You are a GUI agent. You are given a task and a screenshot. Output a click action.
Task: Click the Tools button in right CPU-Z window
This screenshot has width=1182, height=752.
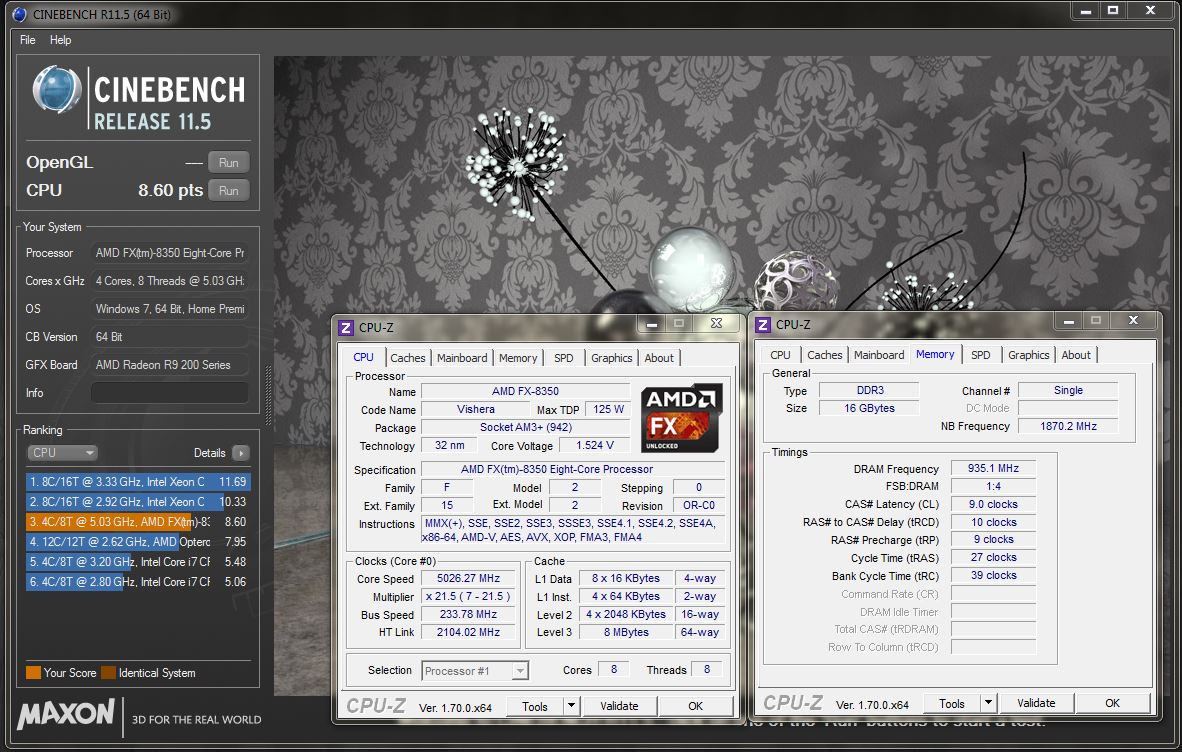[x=951, y=703]
